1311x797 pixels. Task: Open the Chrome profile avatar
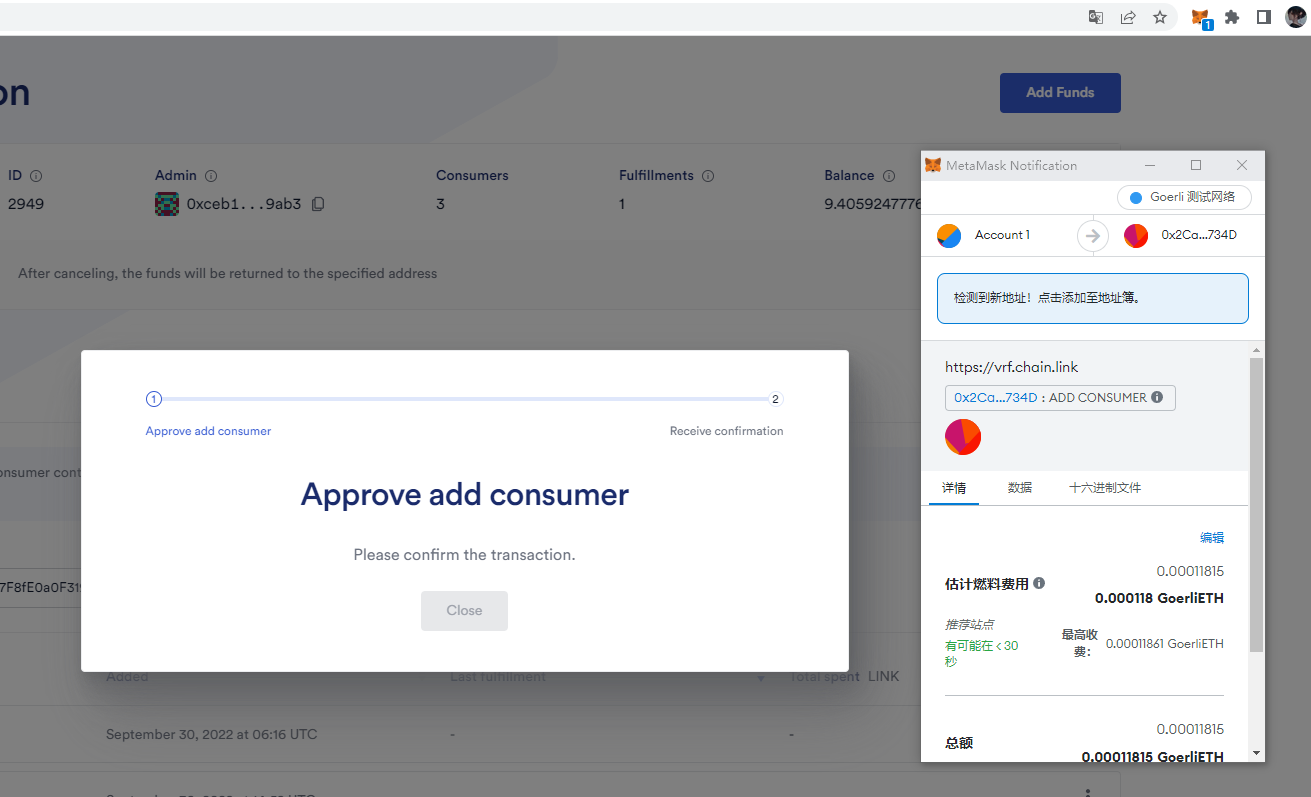(1295, 17)
